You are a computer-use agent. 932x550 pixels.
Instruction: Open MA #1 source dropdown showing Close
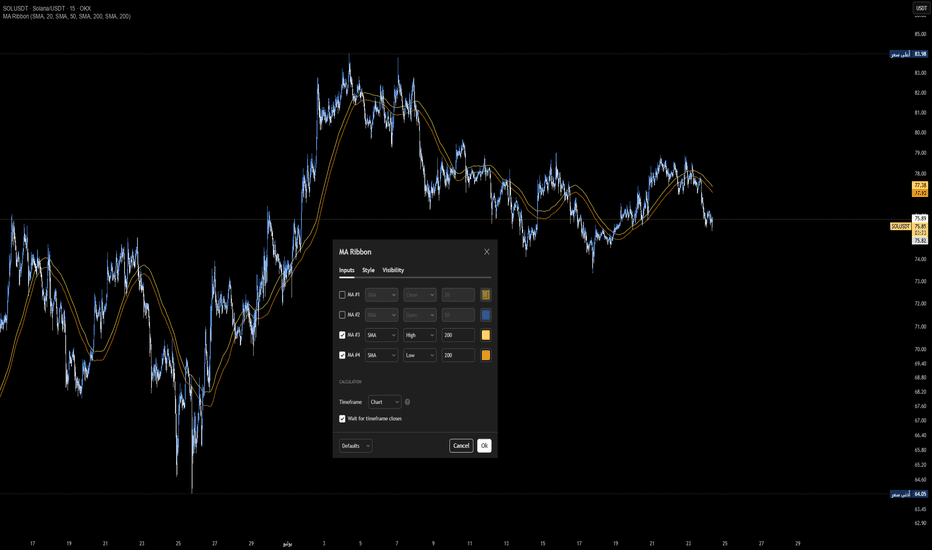tap(420, 295)
